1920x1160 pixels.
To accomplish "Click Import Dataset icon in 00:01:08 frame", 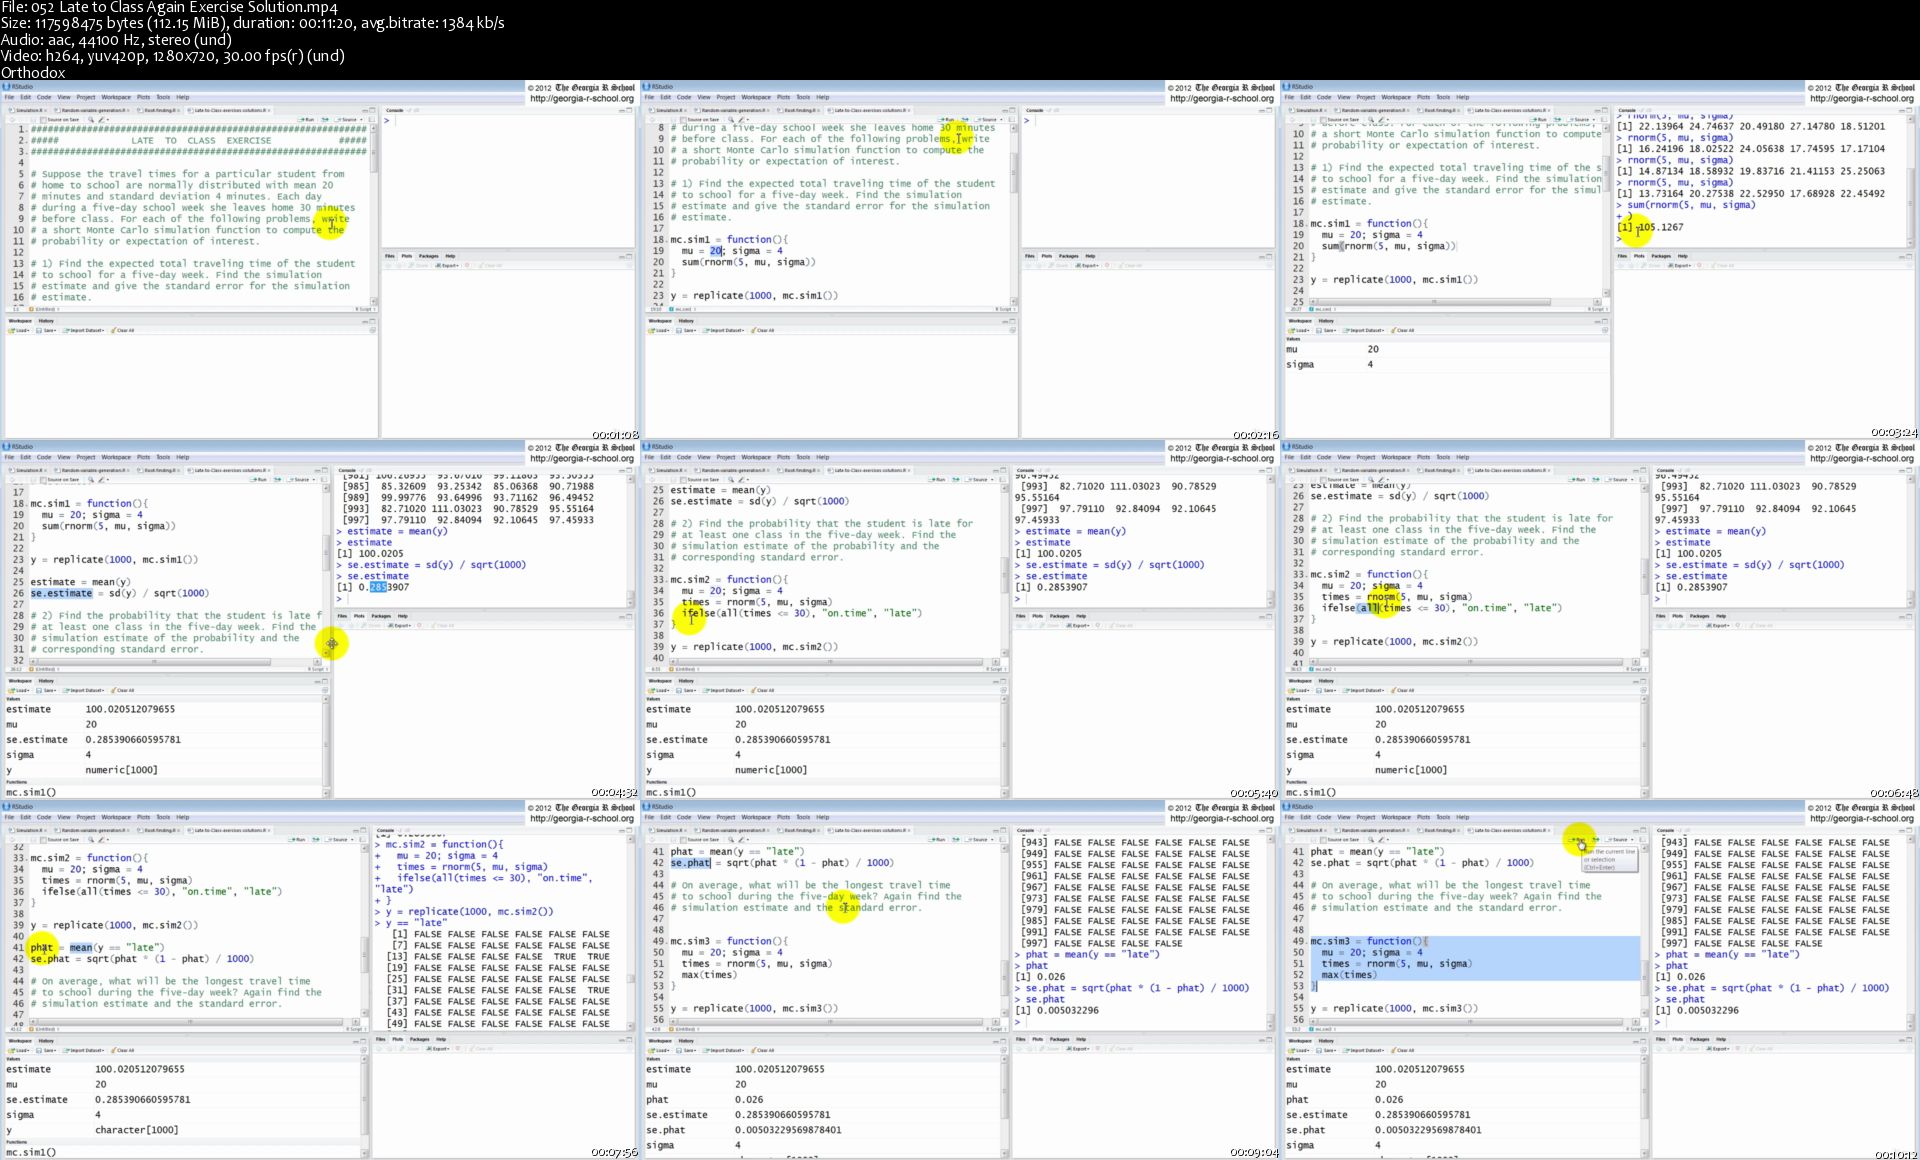I will (66, 330).
